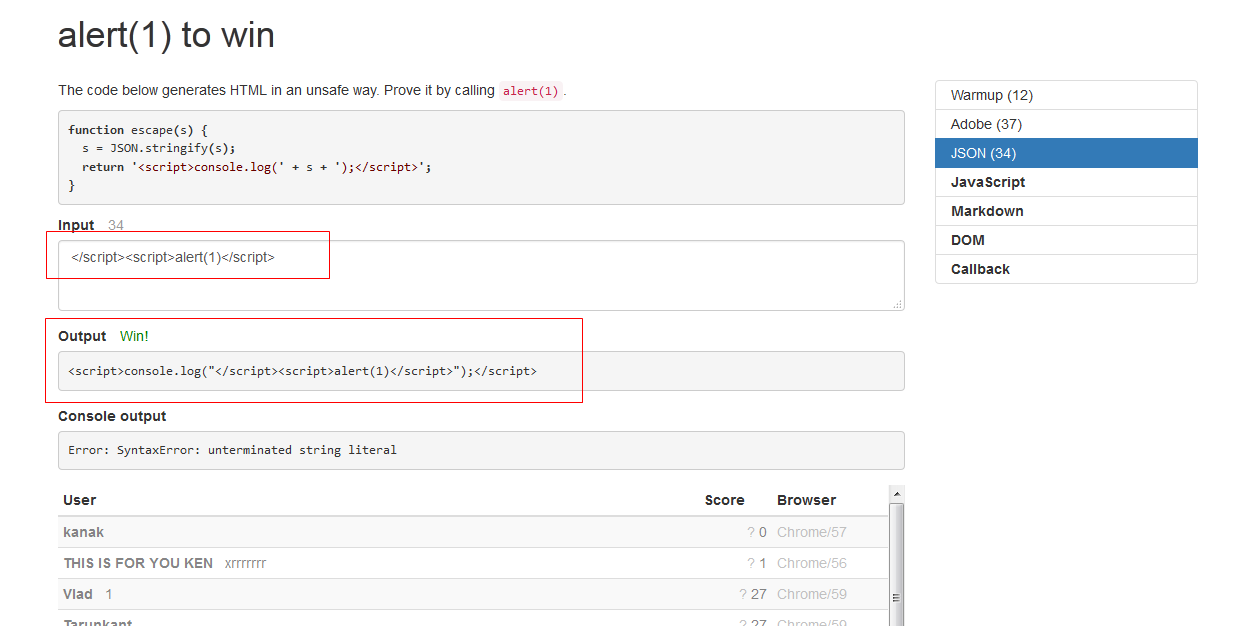Click the Chrome/56 browser cell
The width and height of the screenshot is (1250, 626).
point(812,563)
